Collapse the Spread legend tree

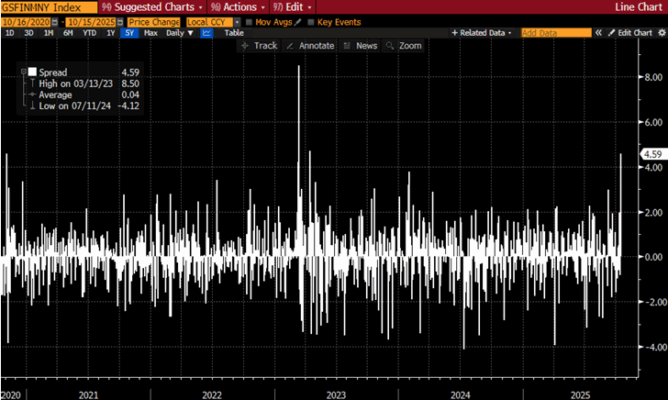pos(23,71)
